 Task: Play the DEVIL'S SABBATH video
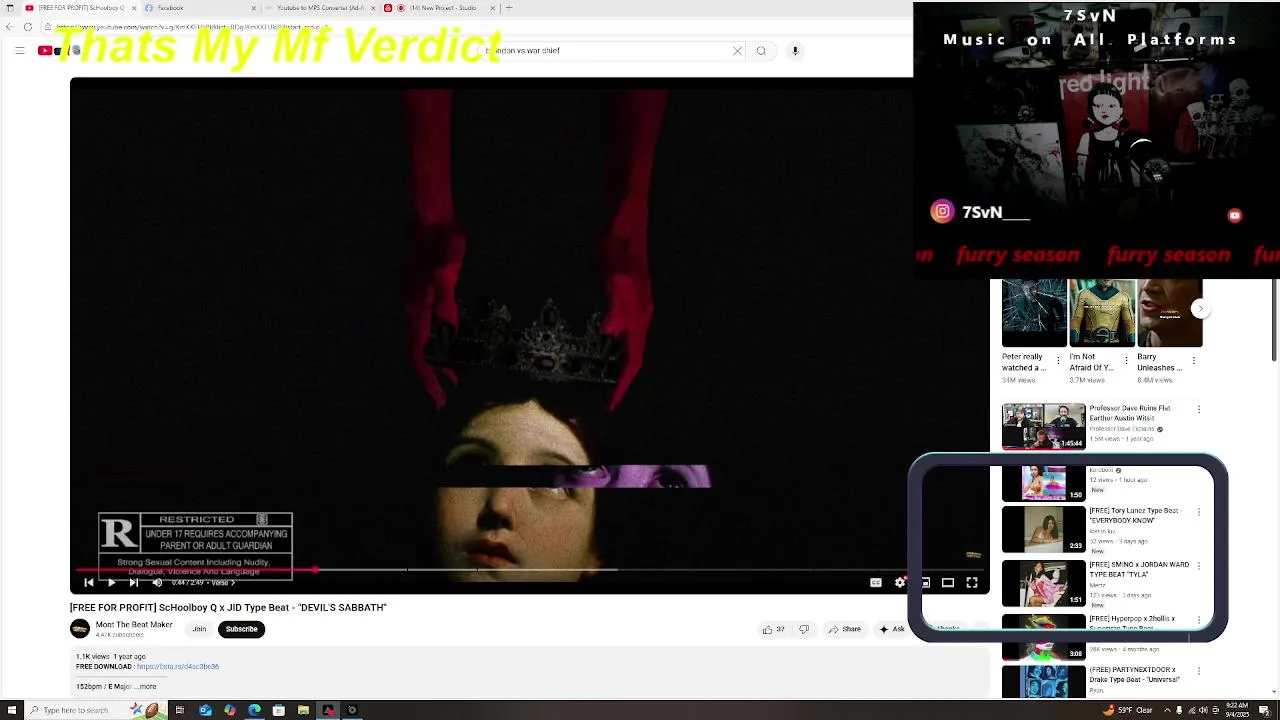[111, 582]
